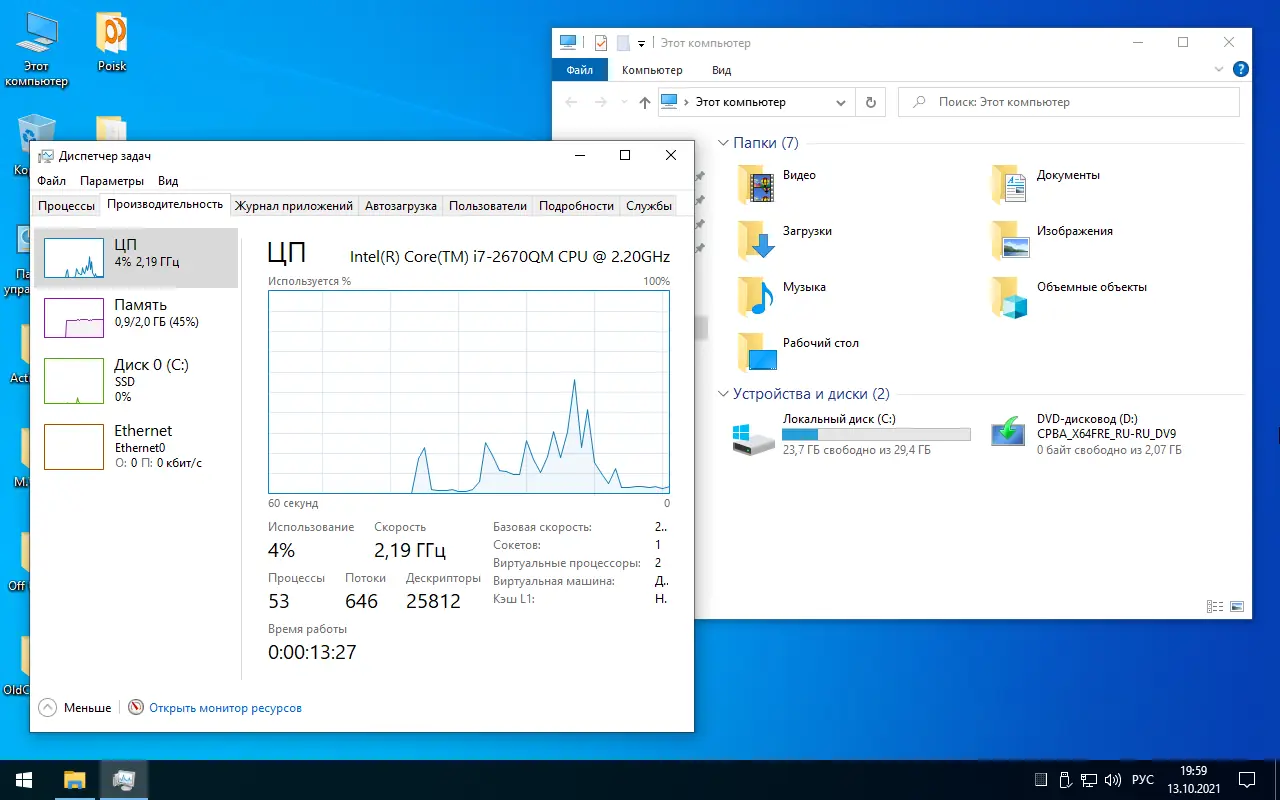Viewport: 1280px width, 800px height.
Task: Open the Explorer help question mark icon
Action: (1240, 70)
